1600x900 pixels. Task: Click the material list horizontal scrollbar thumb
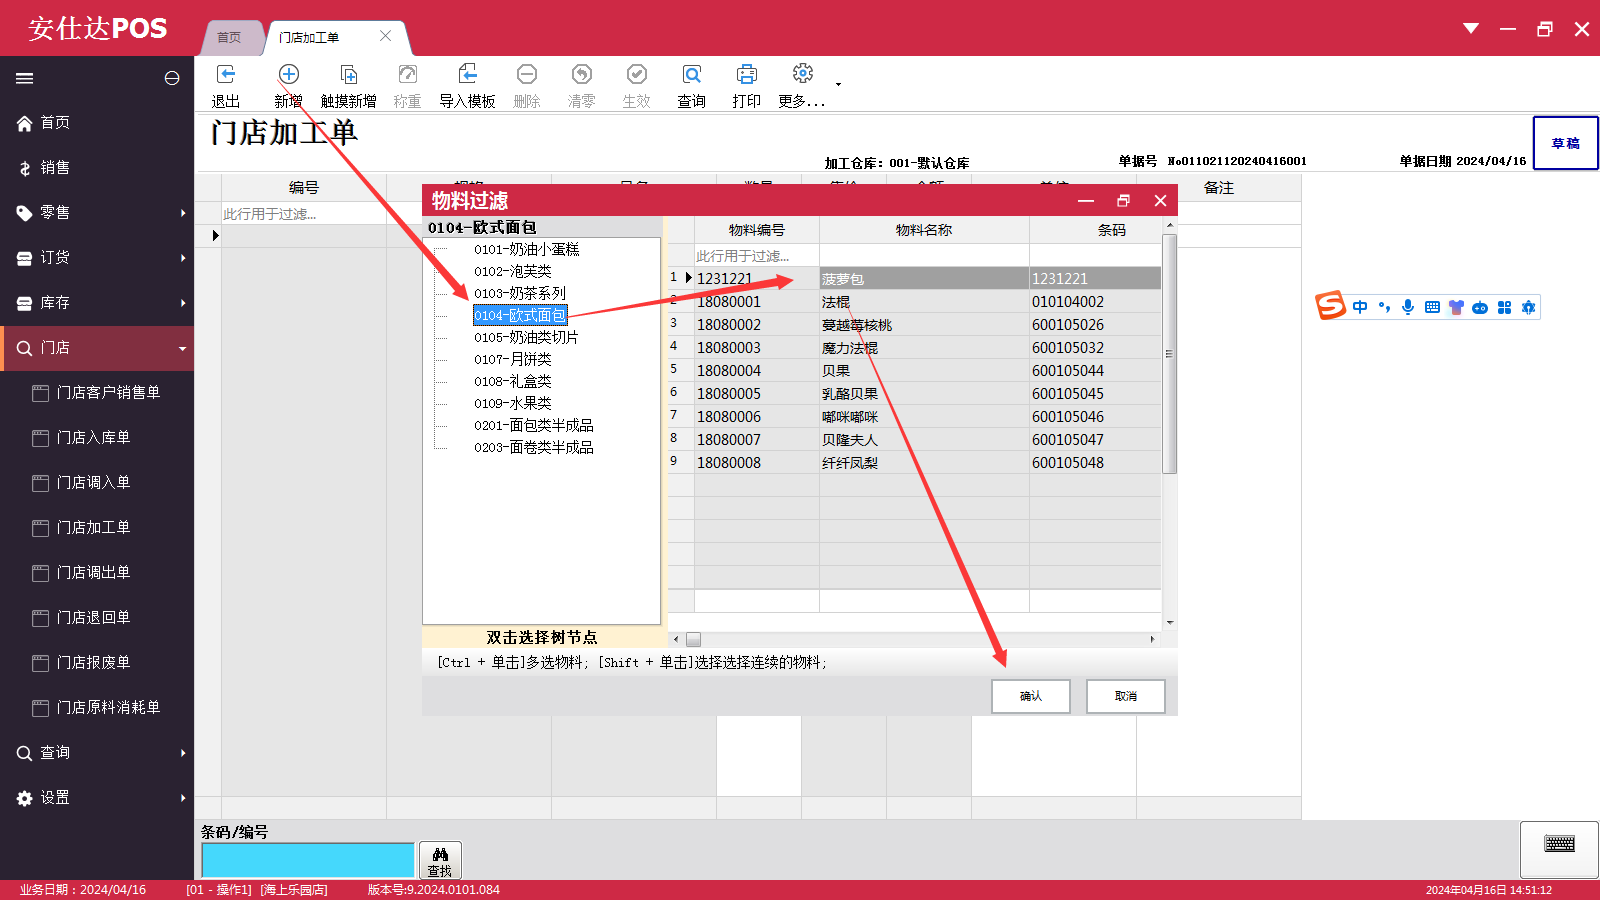click(x=693, y=639)
